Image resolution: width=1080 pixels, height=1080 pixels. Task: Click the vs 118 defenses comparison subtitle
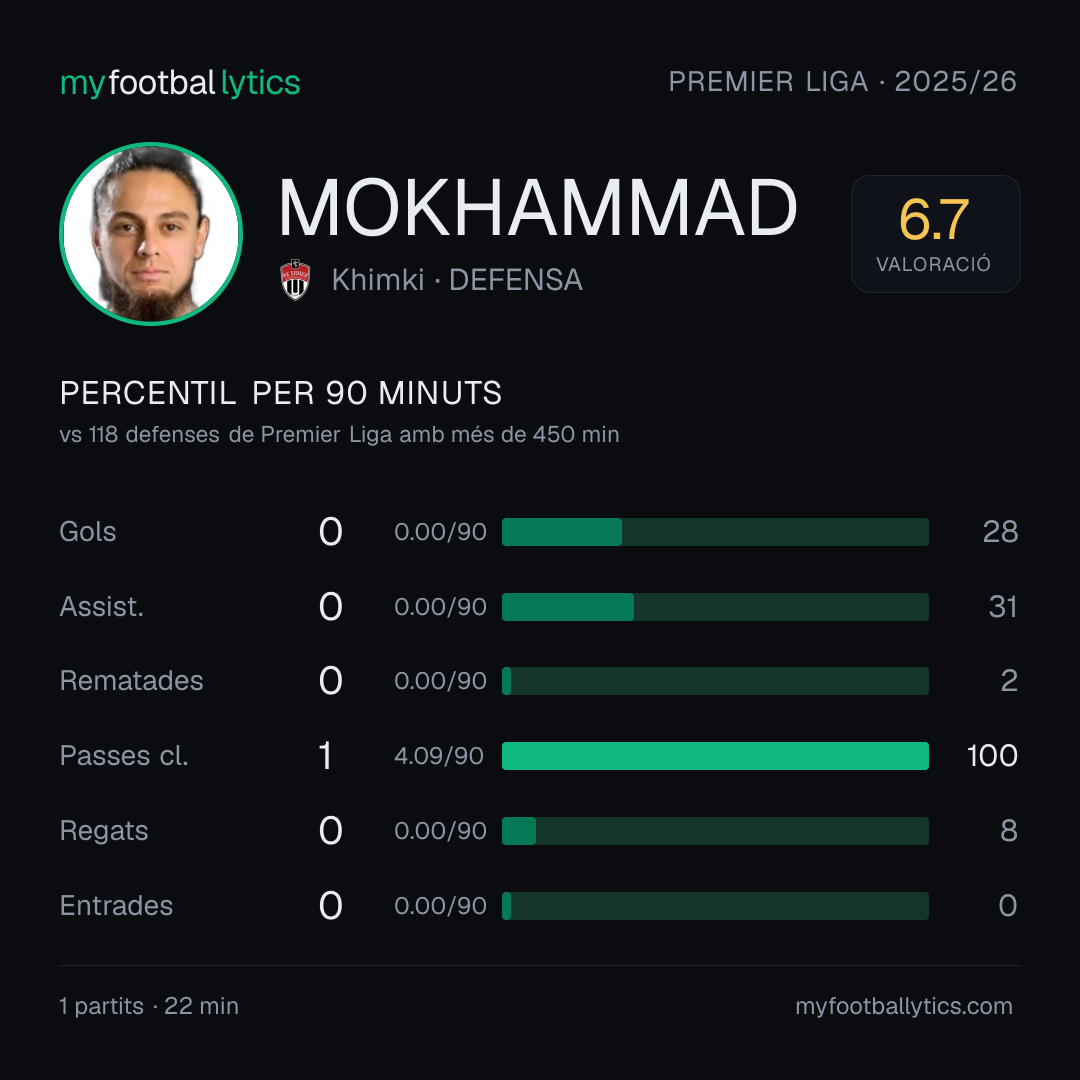[x=340, y=435]
